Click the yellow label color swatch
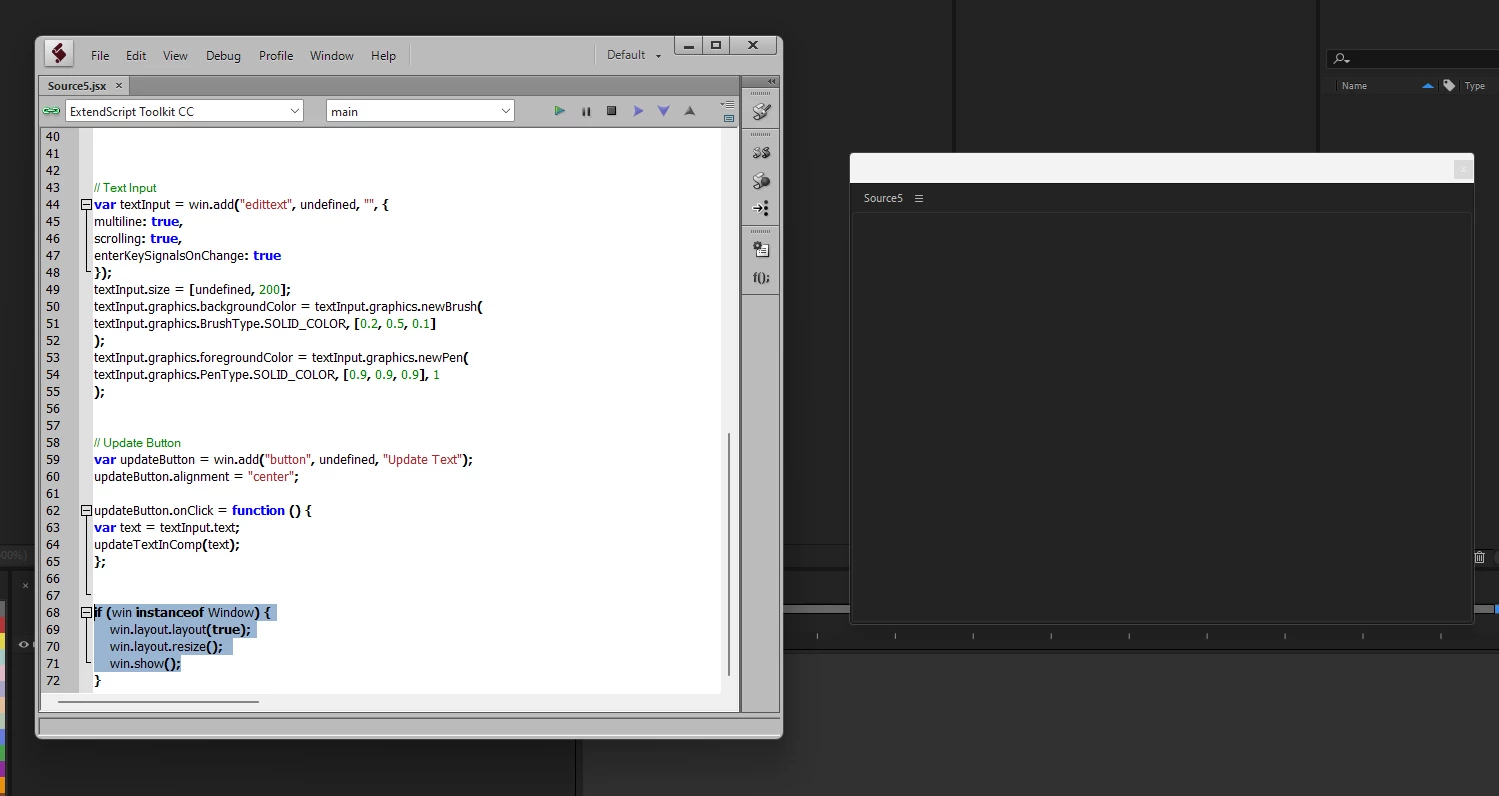 [x=2, y=640]
